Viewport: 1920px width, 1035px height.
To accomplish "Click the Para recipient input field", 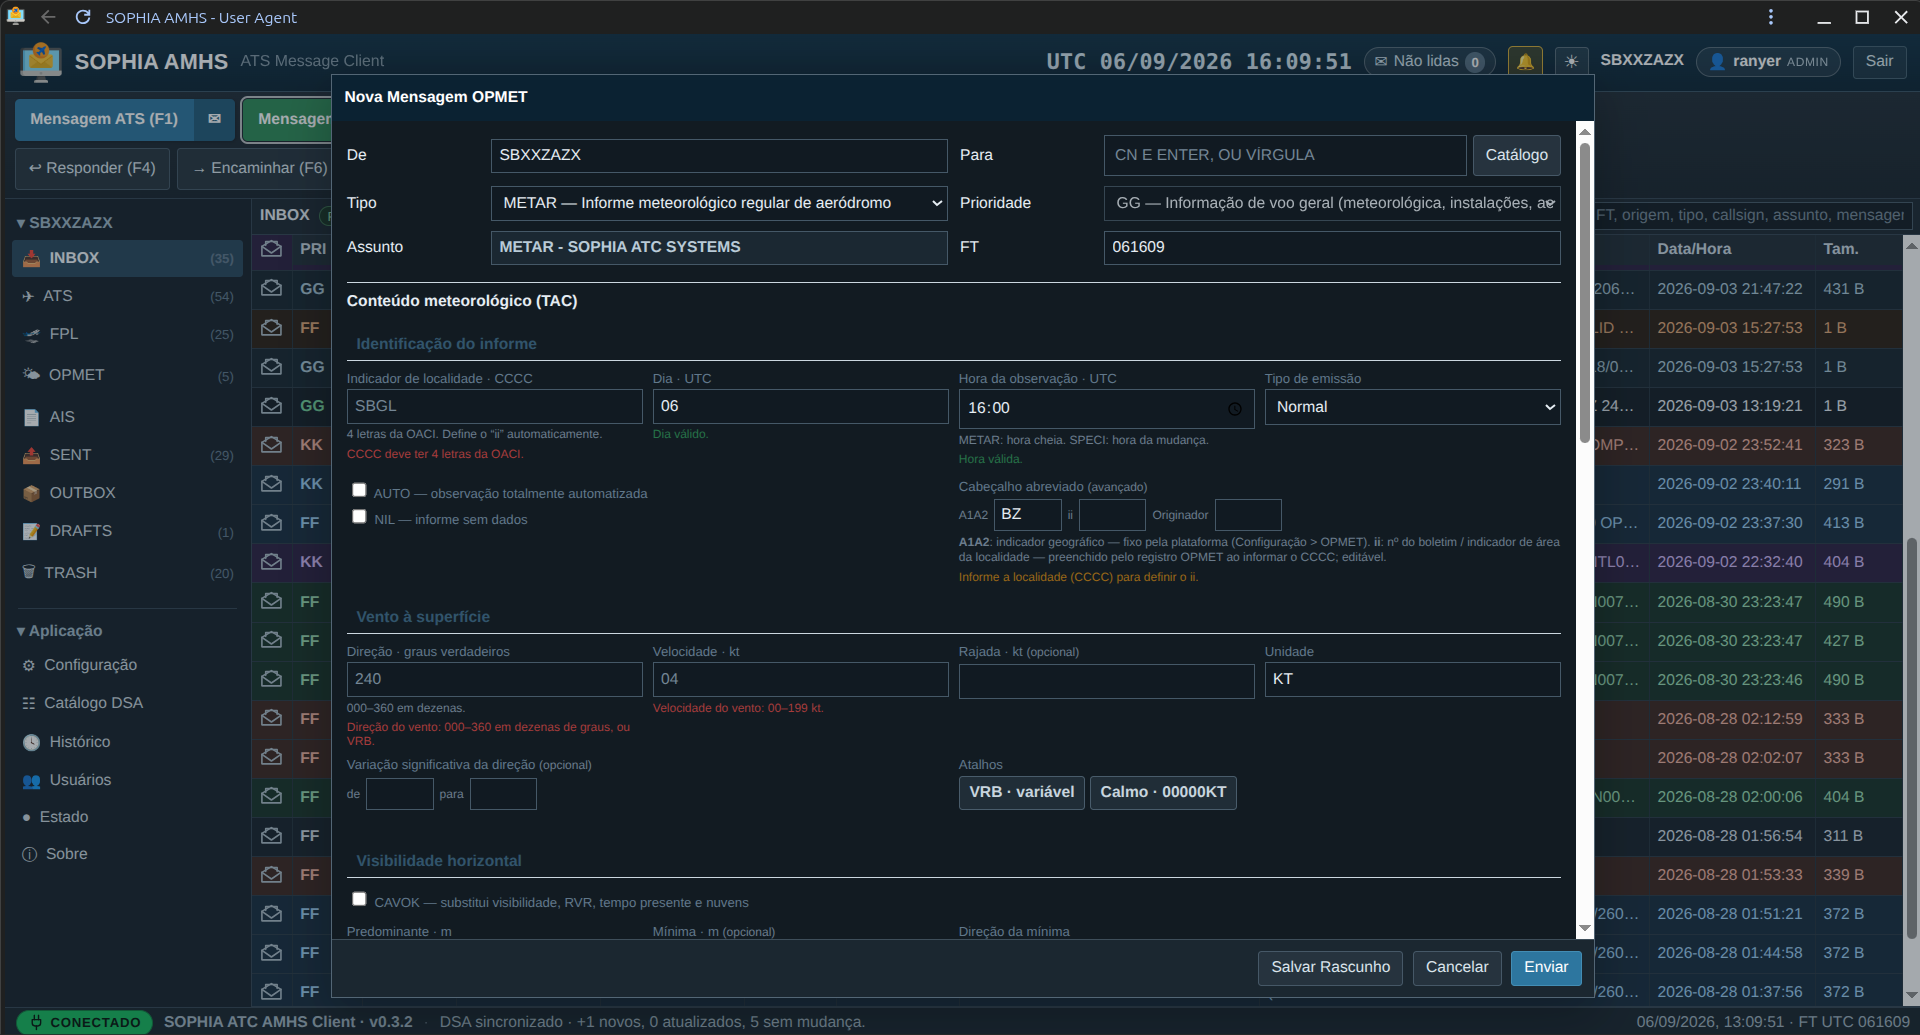I will tap(1285, 155).
